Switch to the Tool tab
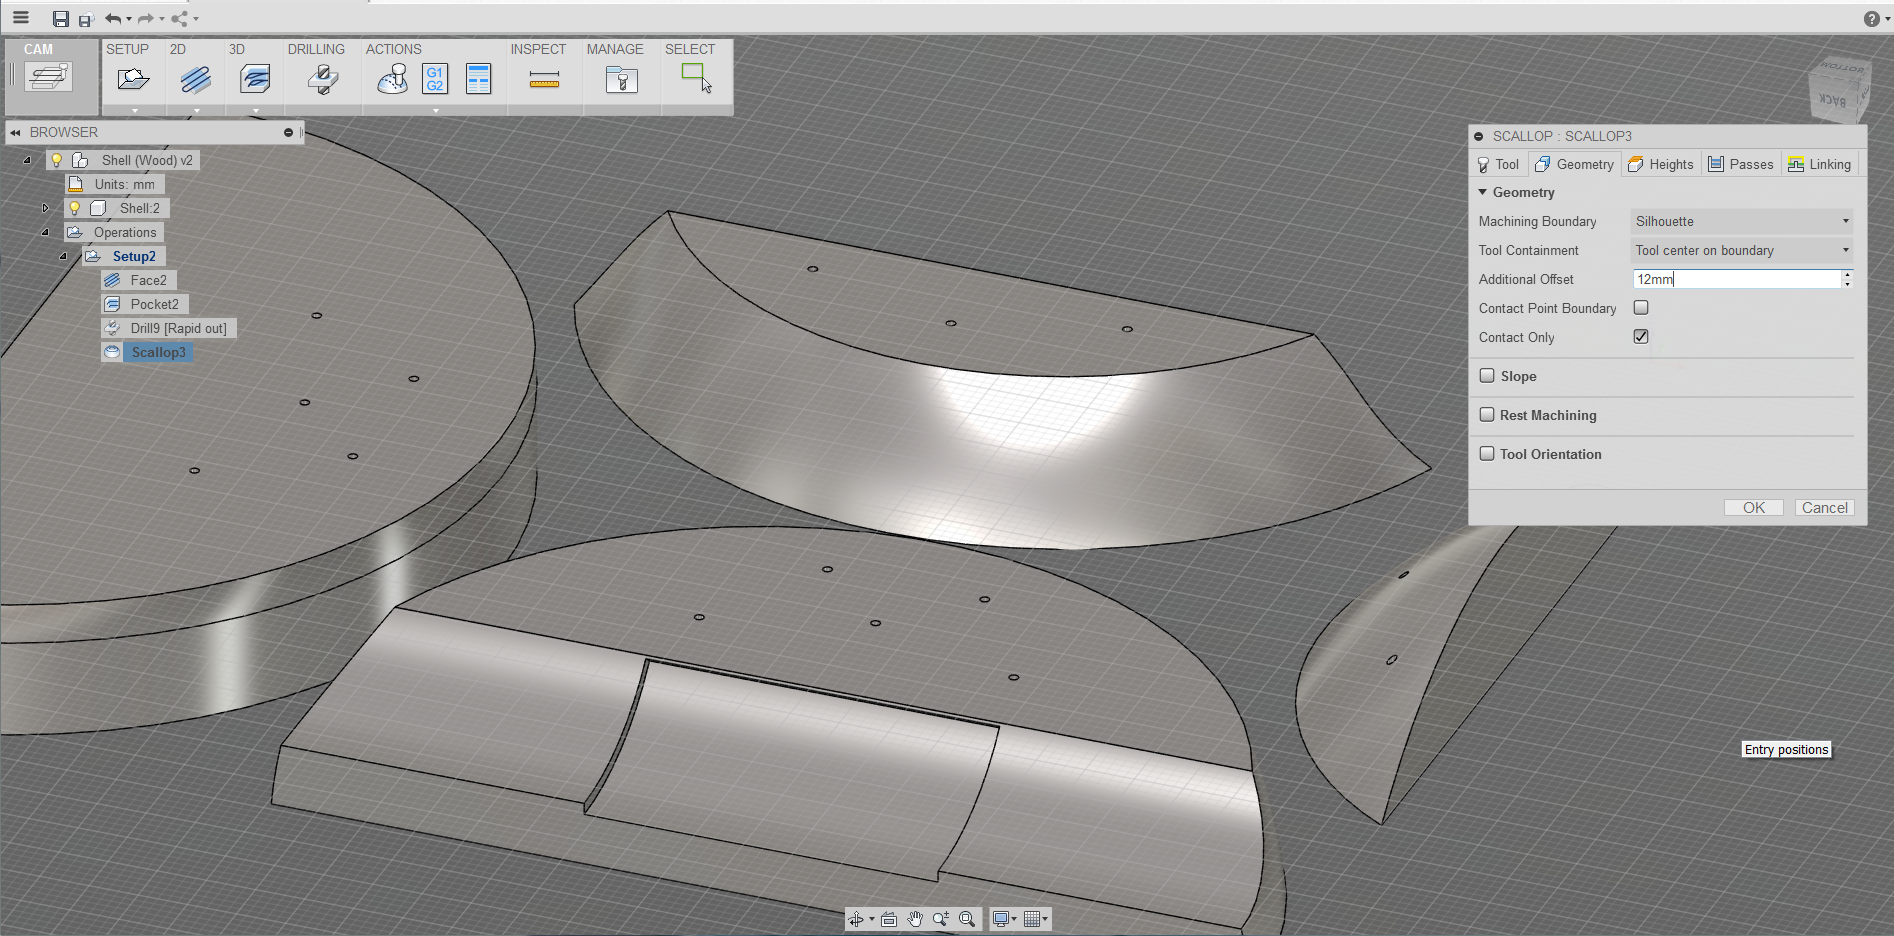Image resolution: width=1894 pixels, height=936 pixels. point(1499,164)
